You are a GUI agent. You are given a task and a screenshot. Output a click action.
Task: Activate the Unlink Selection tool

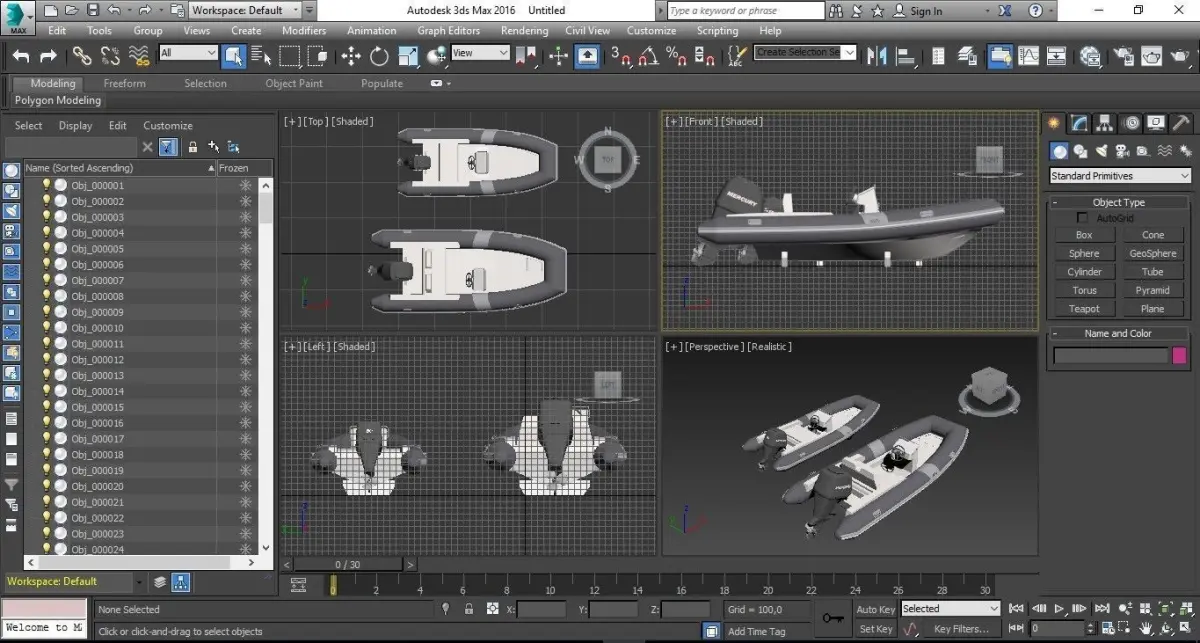[x=110, y=56]
